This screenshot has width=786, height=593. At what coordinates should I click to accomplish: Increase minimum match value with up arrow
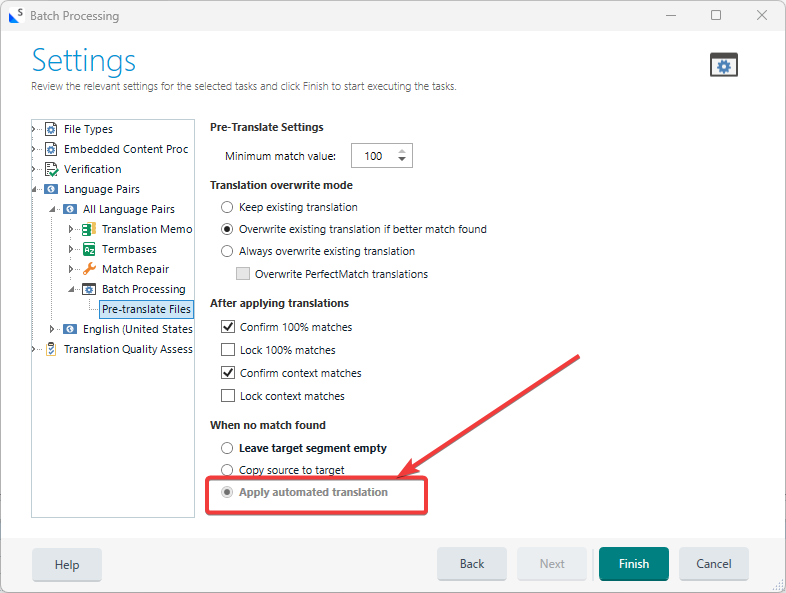(402, 151)
